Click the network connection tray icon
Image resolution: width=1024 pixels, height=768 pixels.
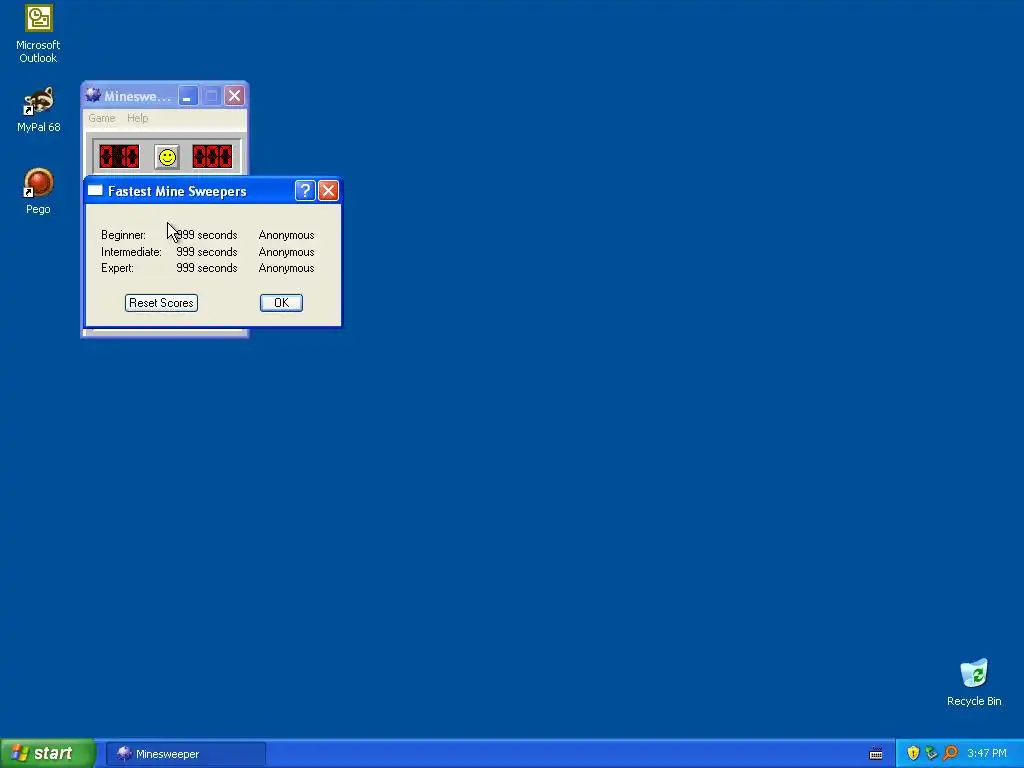tap(931, 754)
